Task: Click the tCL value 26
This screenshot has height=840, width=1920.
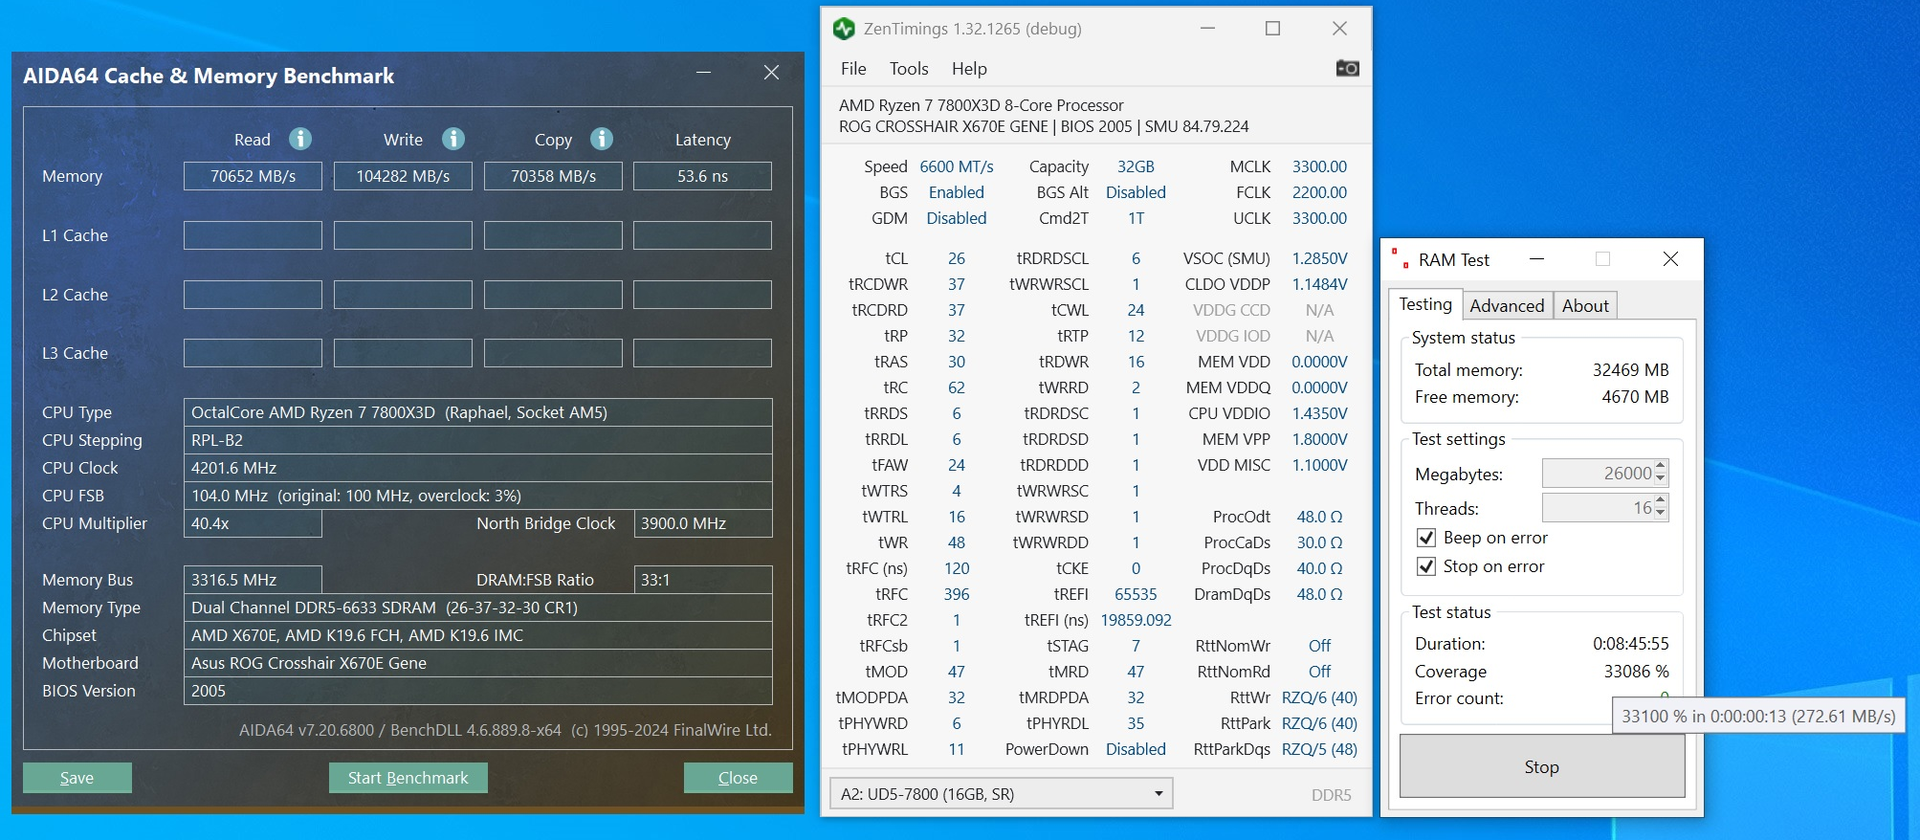Action: pos(956,258)
